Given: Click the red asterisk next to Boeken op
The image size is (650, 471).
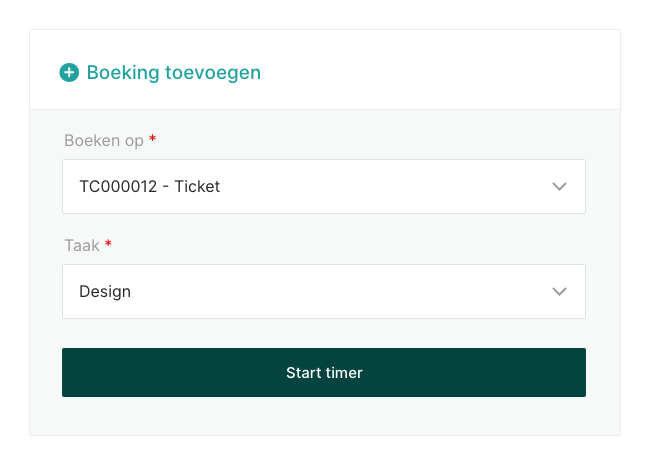Looking at the screenshot, I should pyautogui.click(x=153, y=139).
